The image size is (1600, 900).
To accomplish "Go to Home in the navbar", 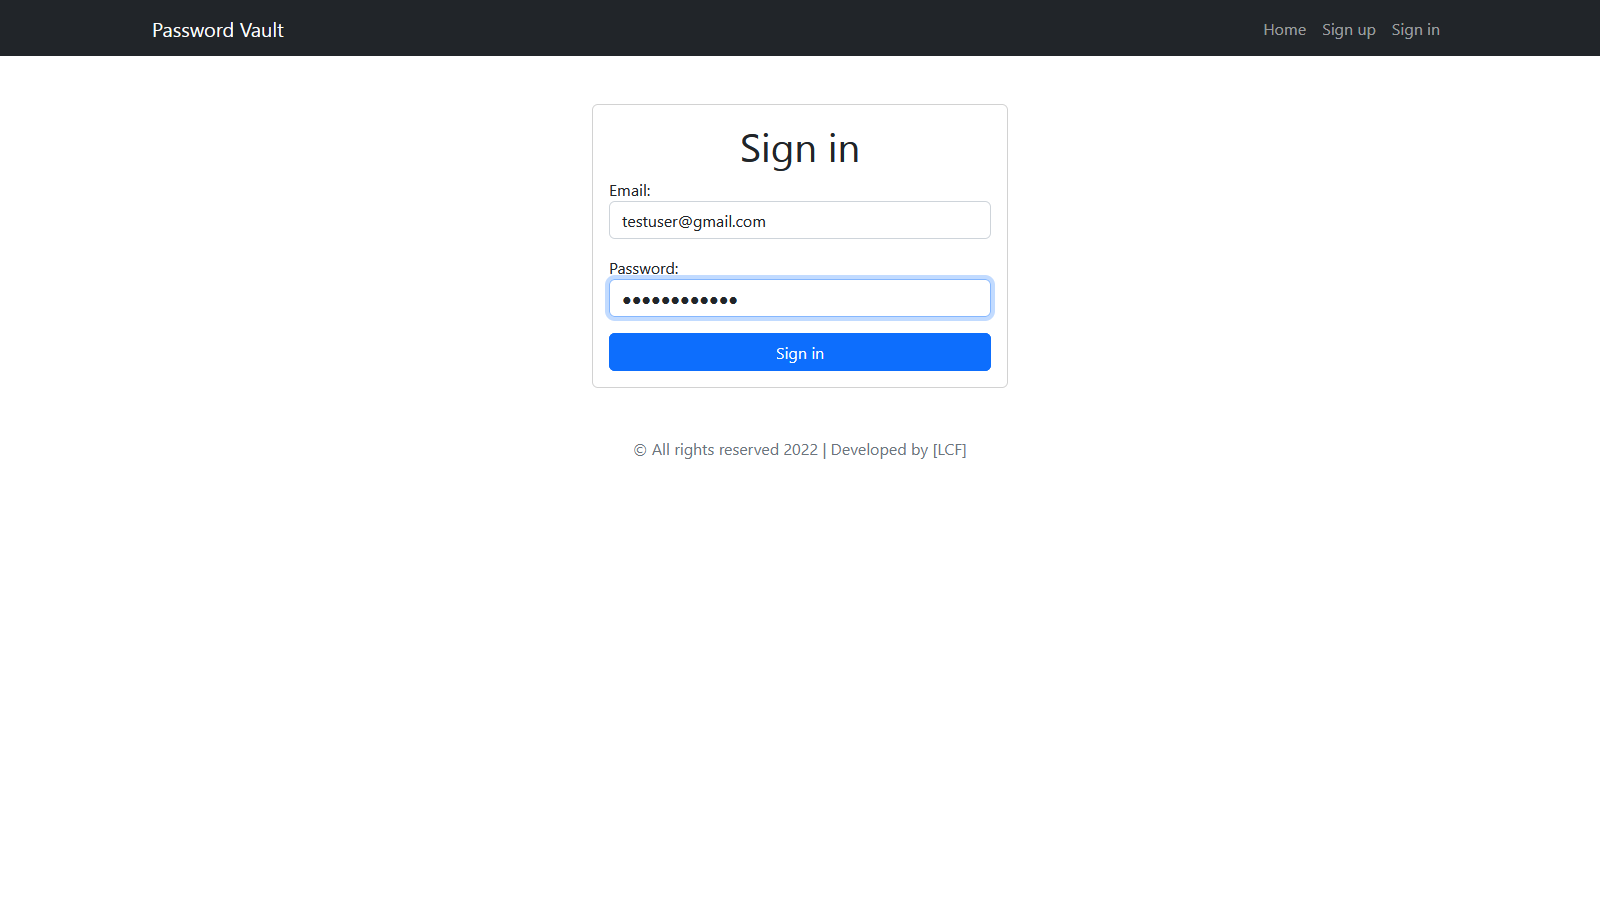I will tap(1284, 30).
